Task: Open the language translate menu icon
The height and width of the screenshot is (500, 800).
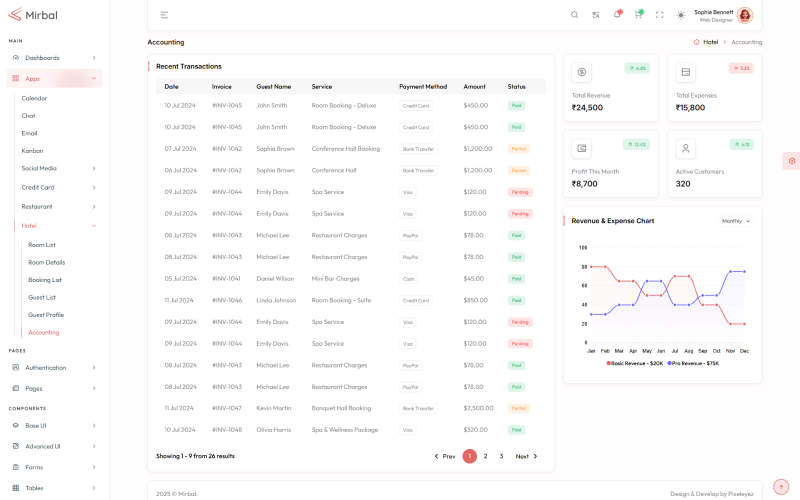Action: [x=596, y=15]
